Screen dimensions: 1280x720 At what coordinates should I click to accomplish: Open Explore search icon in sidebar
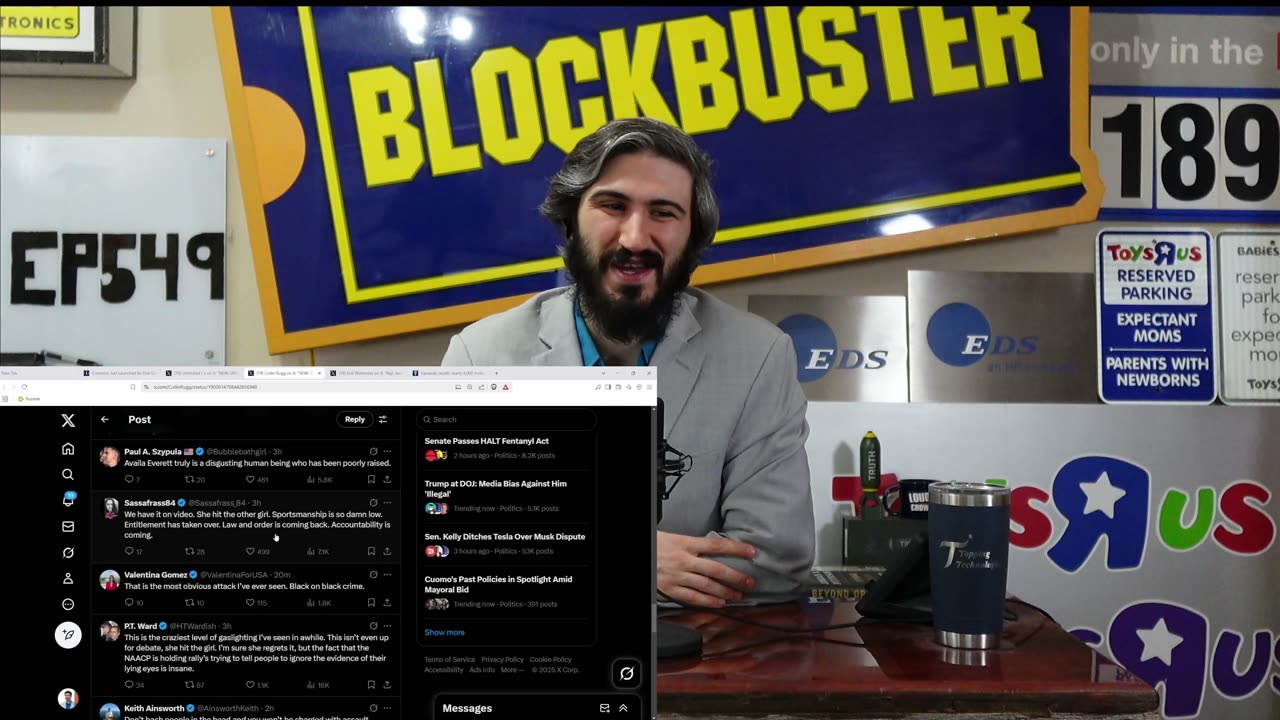pyautogui.click(x=68, y=475)
